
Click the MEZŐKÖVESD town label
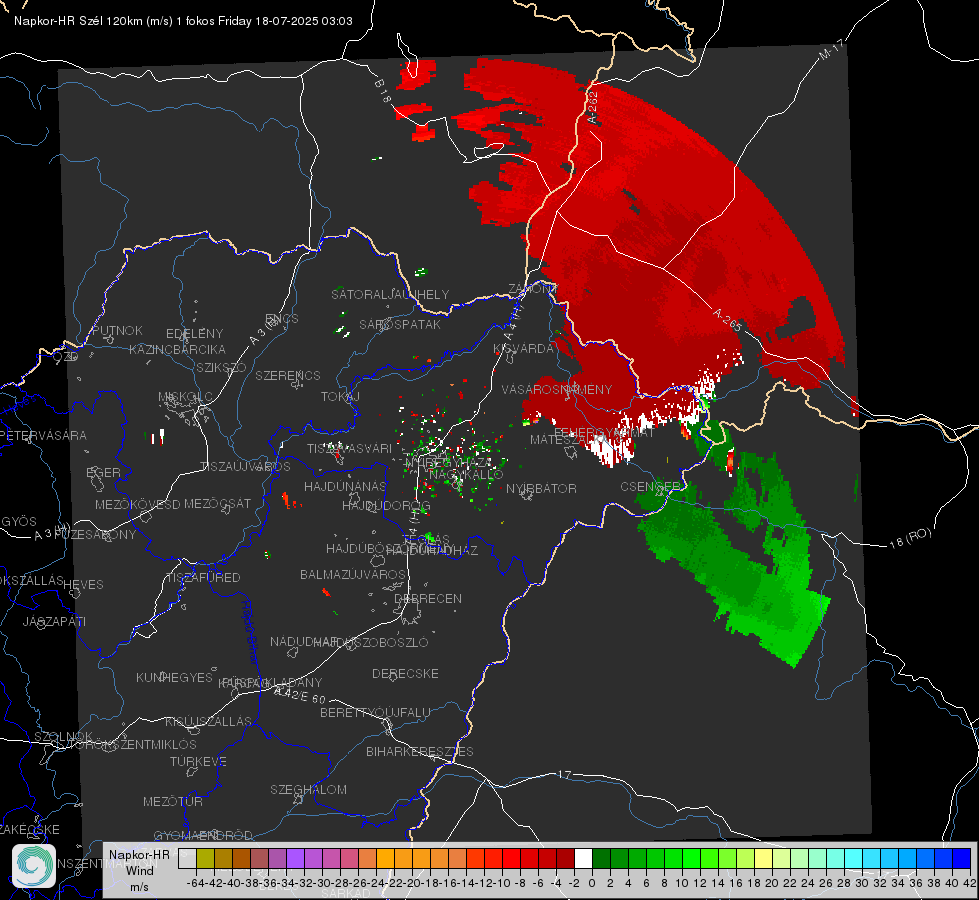tap(138, 504)
